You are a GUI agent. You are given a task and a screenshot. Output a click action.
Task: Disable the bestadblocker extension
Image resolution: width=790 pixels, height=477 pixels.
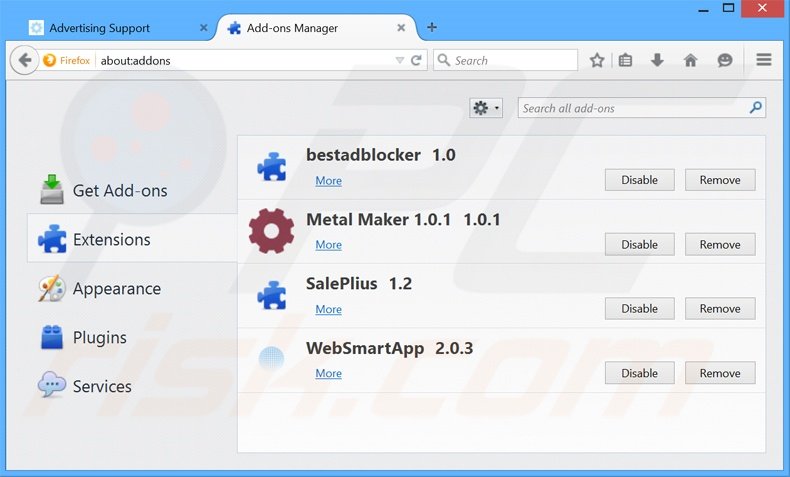click(639, 180)
